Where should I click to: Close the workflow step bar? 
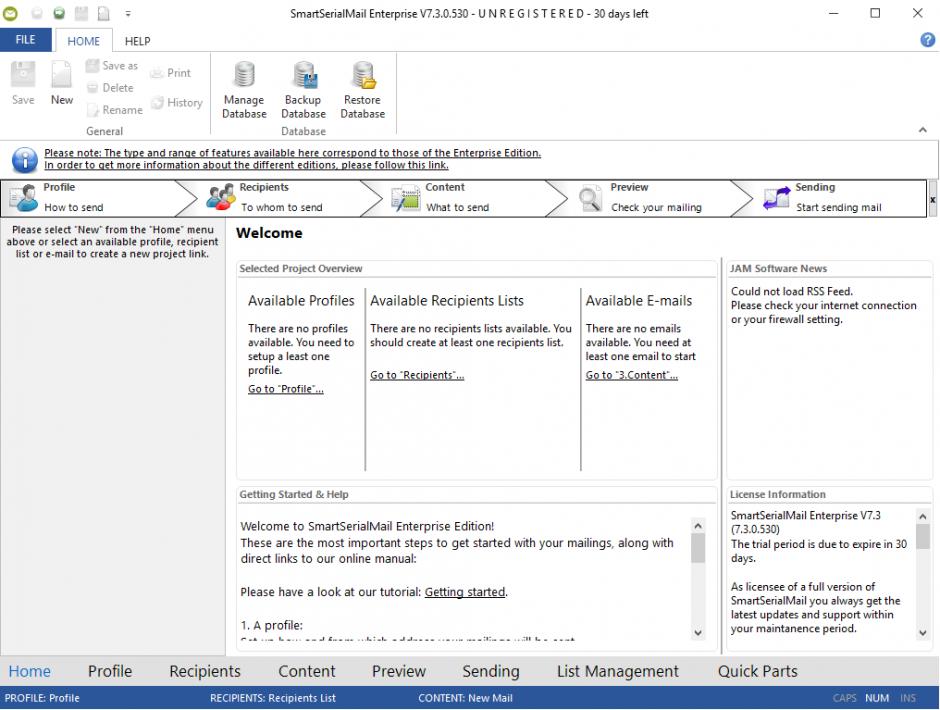[x=933, y=200]
